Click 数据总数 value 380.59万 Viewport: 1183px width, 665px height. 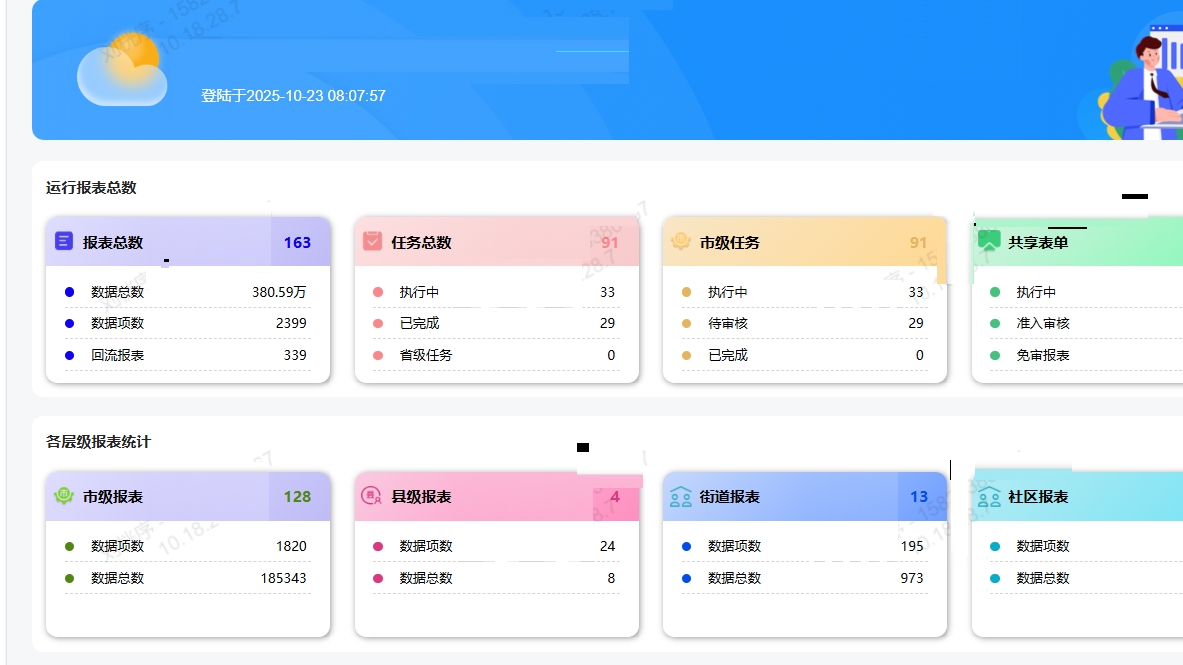[x=279, y=292]
